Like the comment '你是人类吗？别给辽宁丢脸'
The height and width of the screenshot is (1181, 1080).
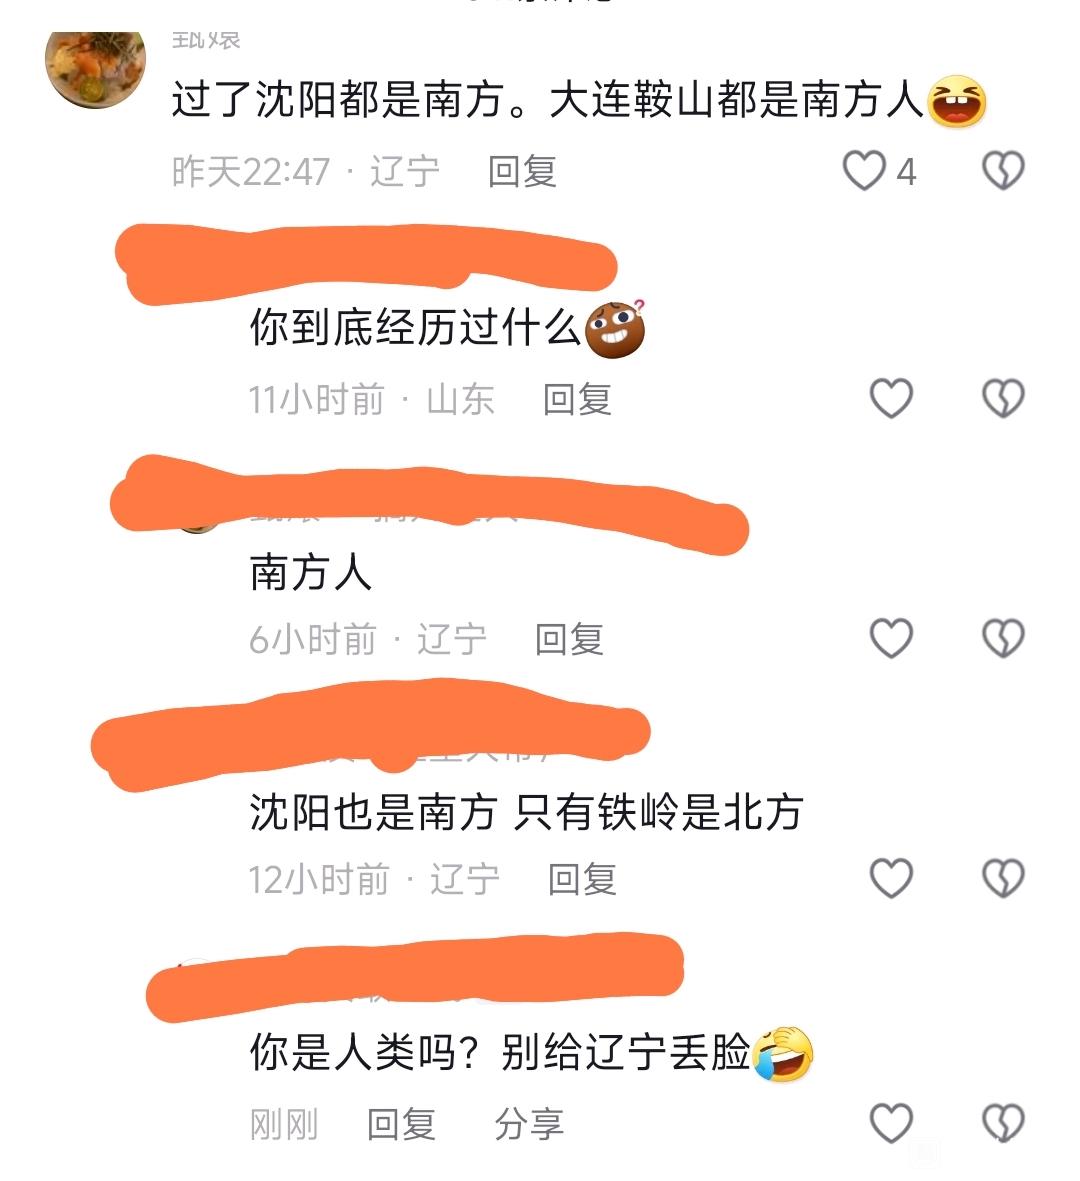[891, 1123]
